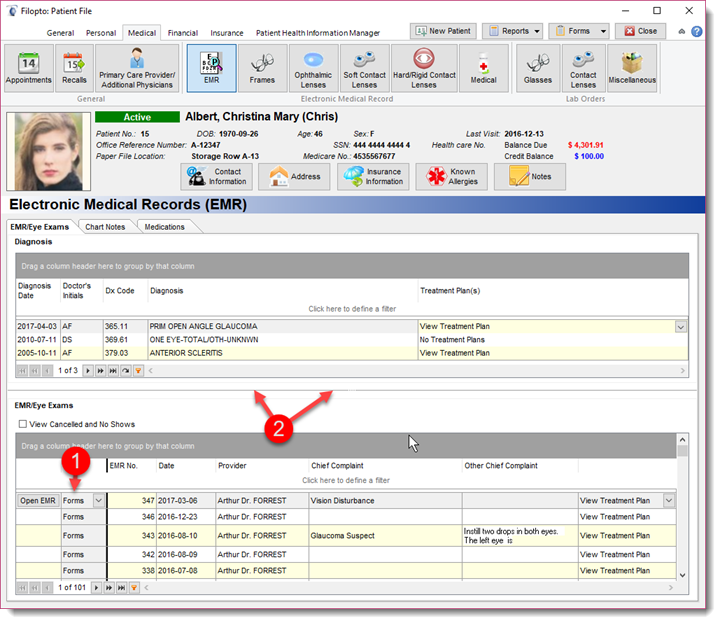Open Hard/Rigid Contact Lenses icon

424,68
